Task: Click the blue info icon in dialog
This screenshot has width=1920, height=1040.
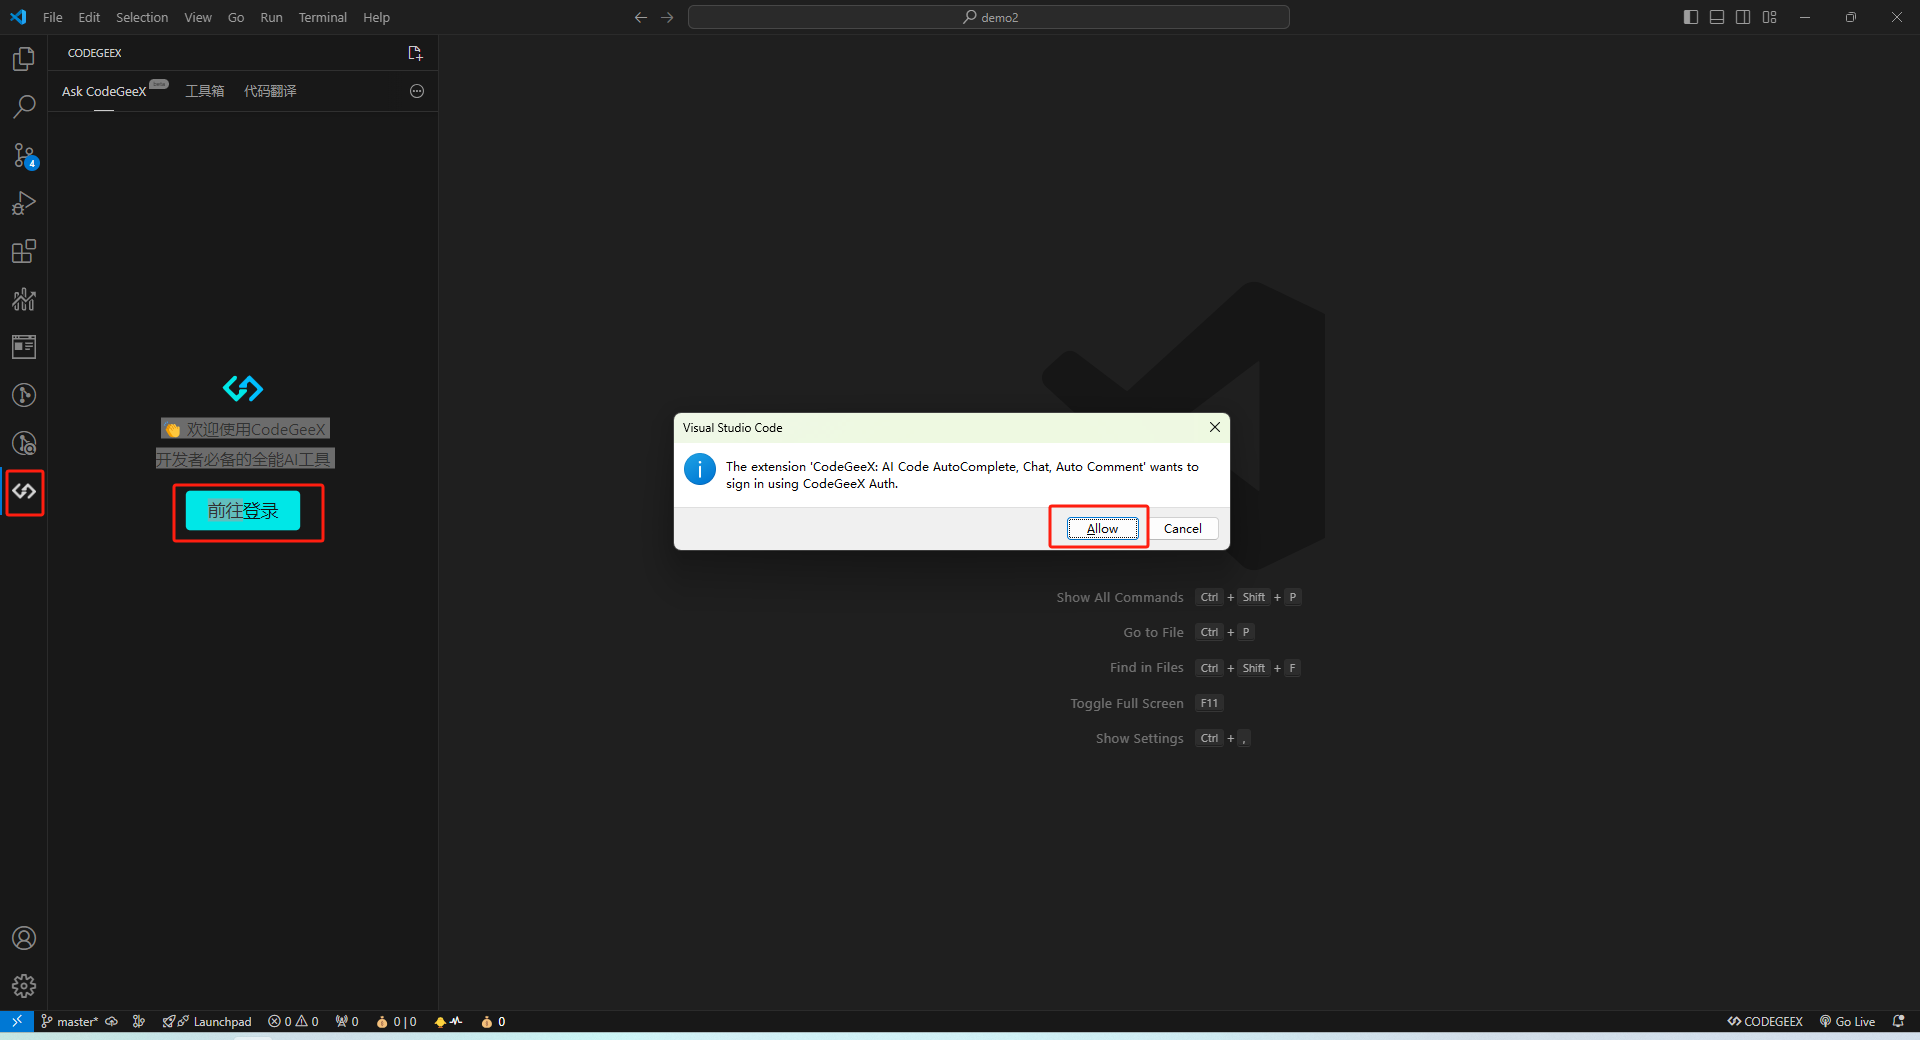Action: [700, 469]
